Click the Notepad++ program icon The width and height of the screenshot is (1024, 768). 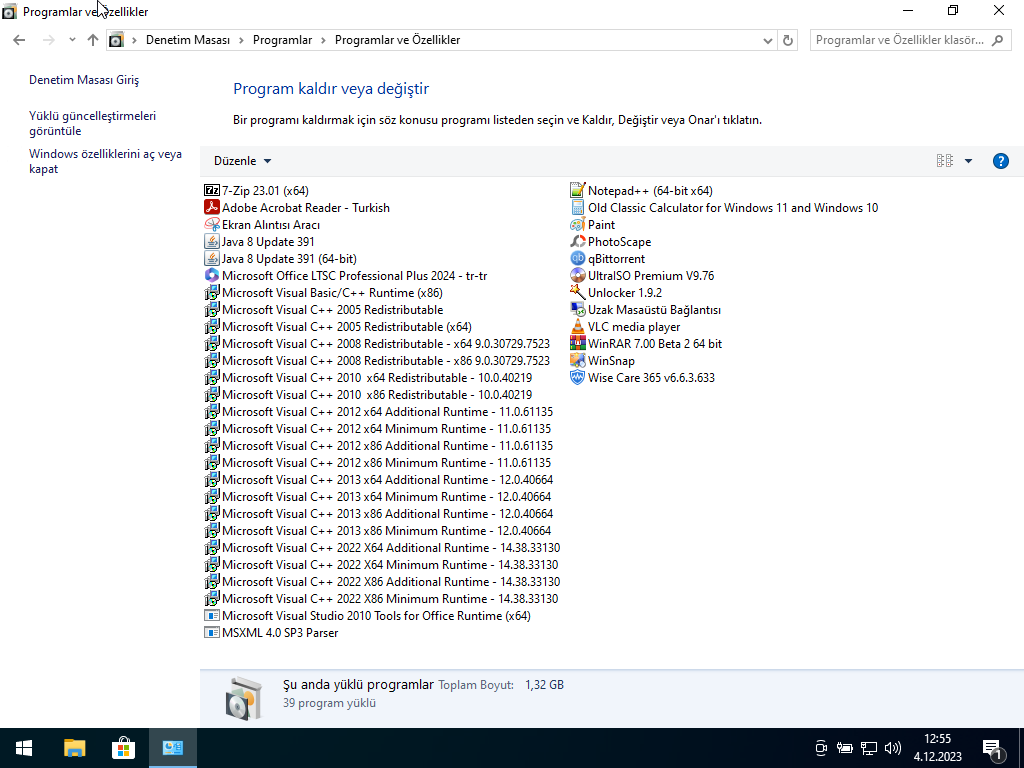(x=577, y=191)
